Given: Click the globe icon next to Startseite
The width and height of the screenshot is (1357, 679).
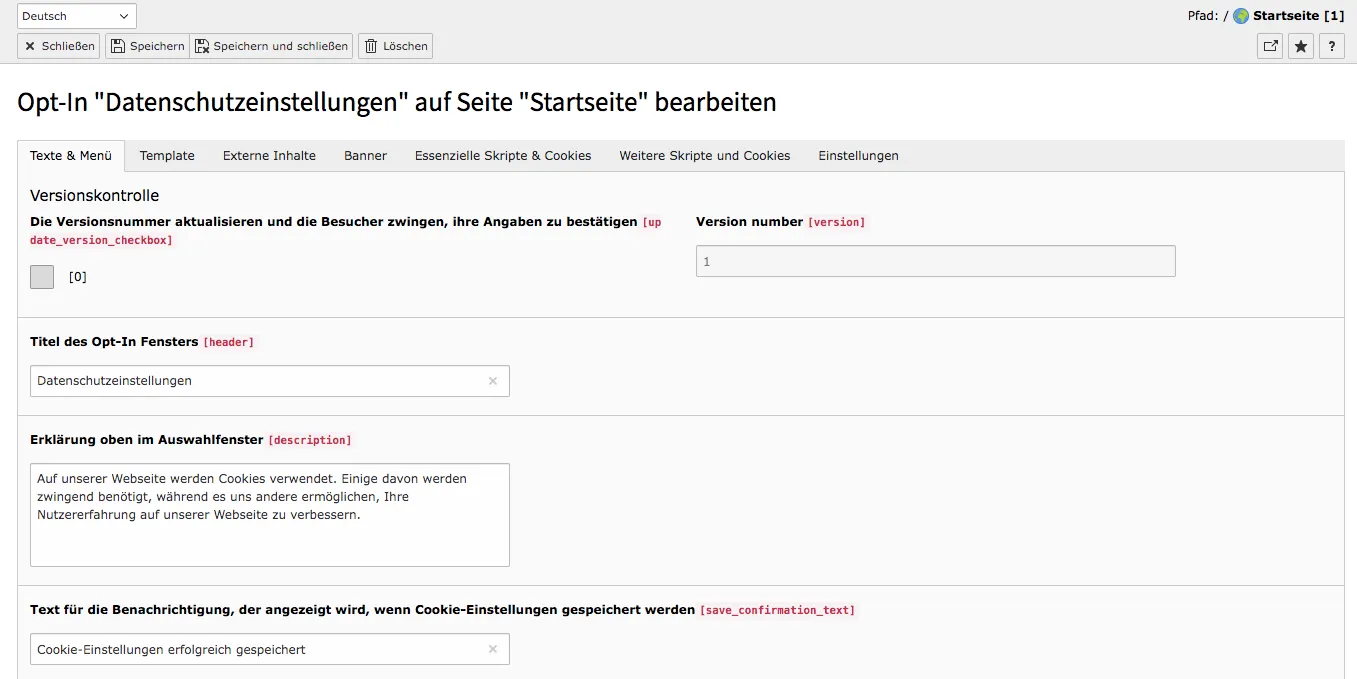Looking at the screenshot, I should click(x=1241, y=16).
